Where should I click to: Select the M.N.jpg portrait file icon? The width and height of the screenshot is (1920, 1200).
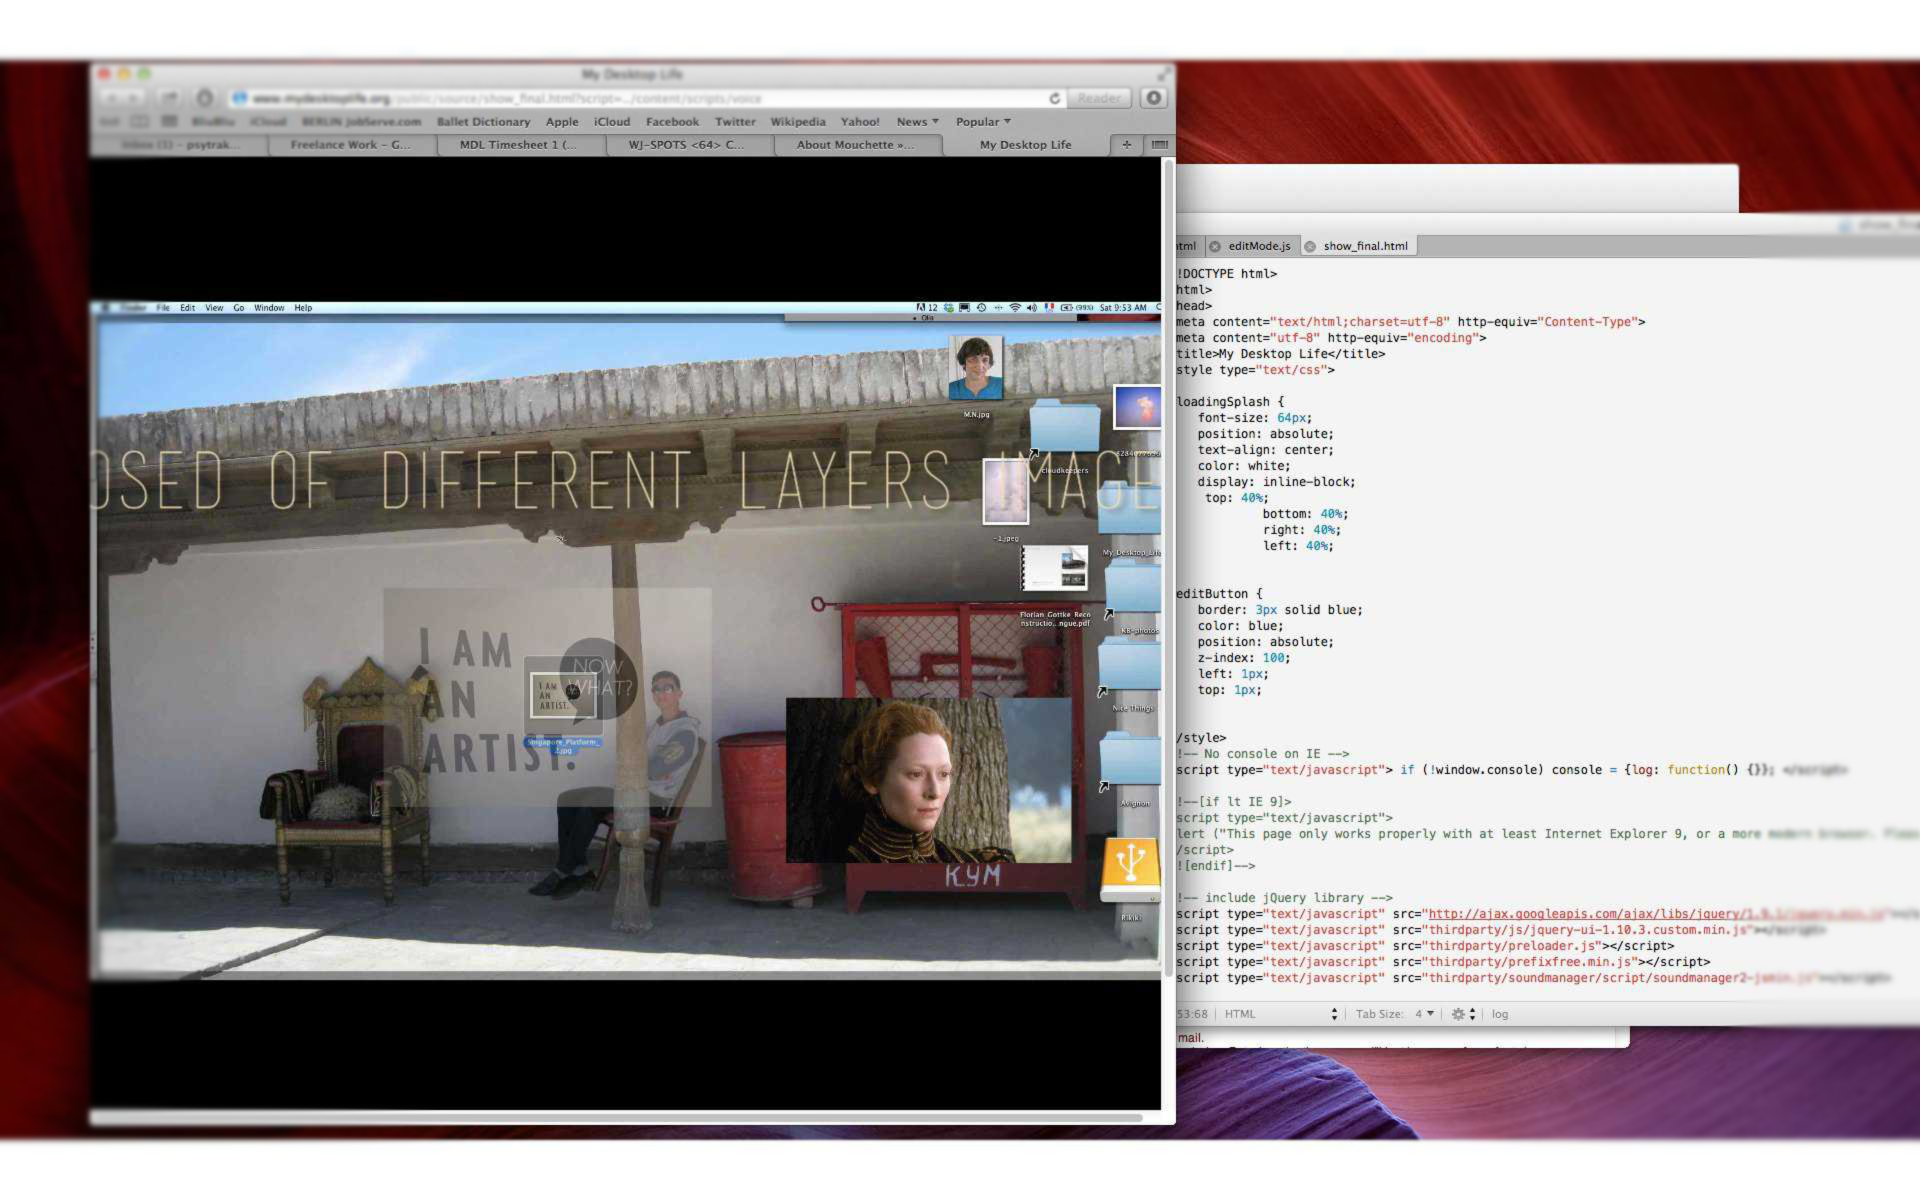[x=976, y=369]
